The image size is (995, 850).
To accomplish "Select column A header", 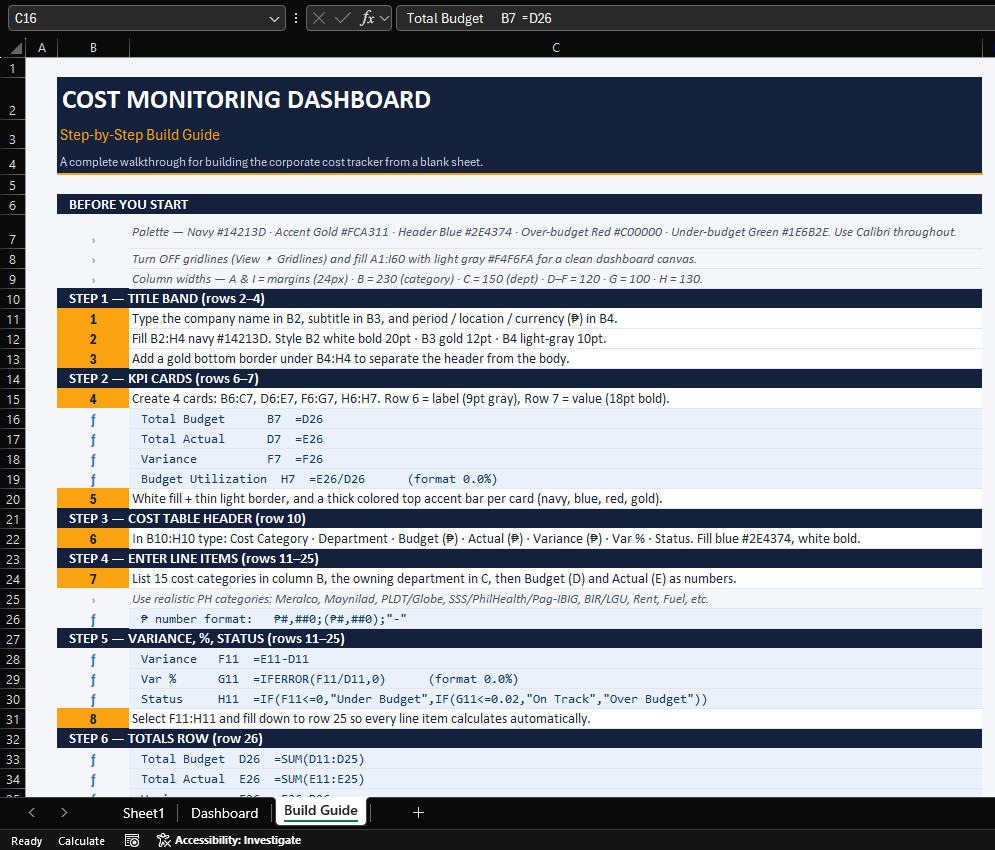I will [42, 48].
